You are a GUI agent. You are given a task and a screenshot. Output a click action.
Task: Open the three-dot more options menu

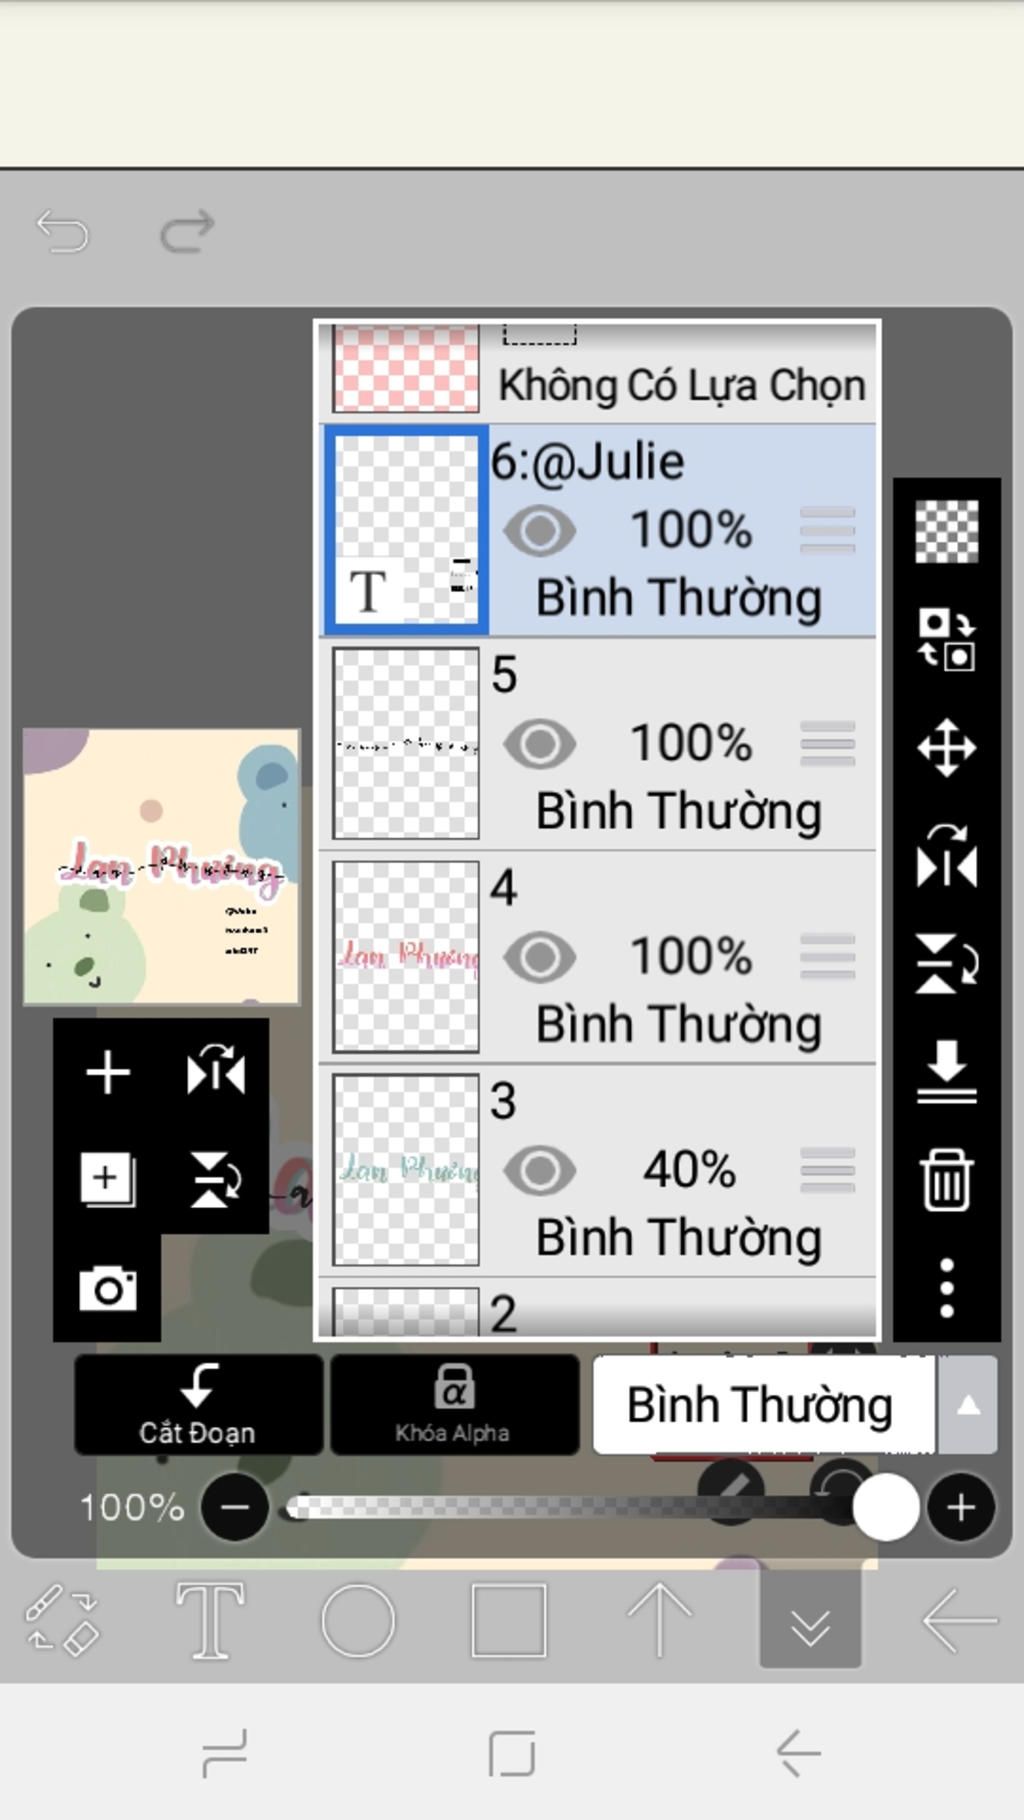[x=946, y=1288]
